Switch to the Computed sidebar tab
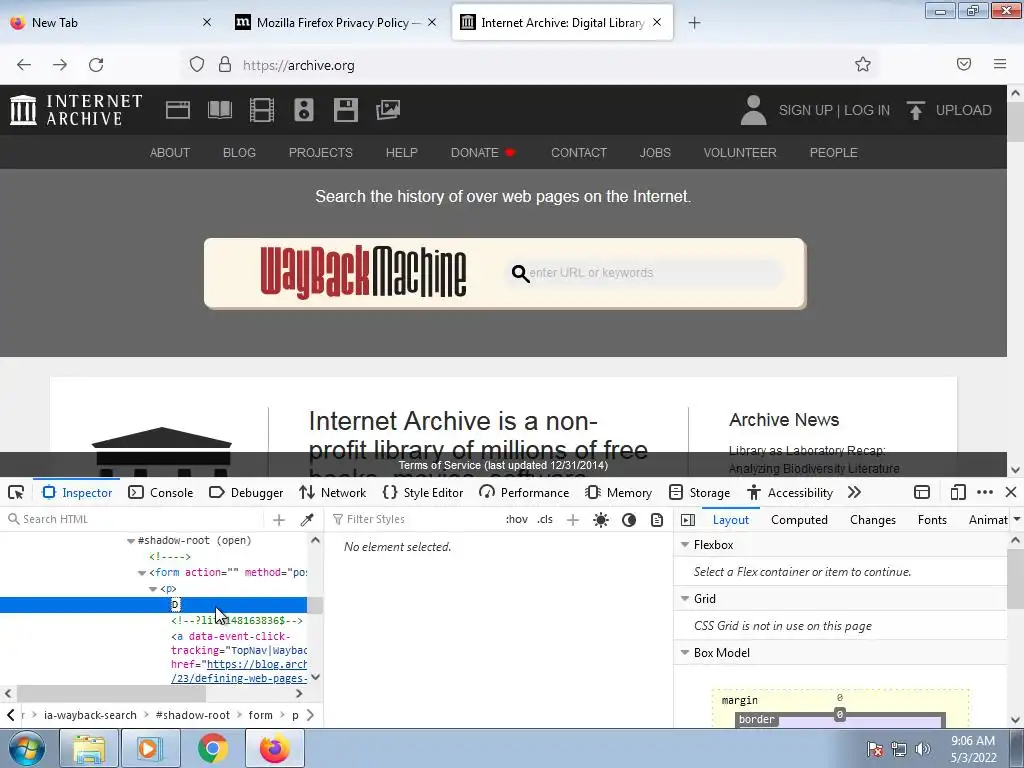 (799, 520)
